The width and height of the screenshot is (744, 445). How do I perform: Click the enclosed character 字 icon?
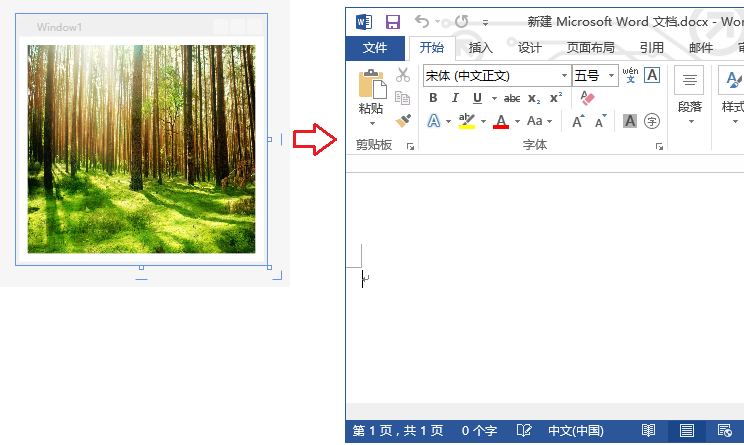(x=652, y=121)
